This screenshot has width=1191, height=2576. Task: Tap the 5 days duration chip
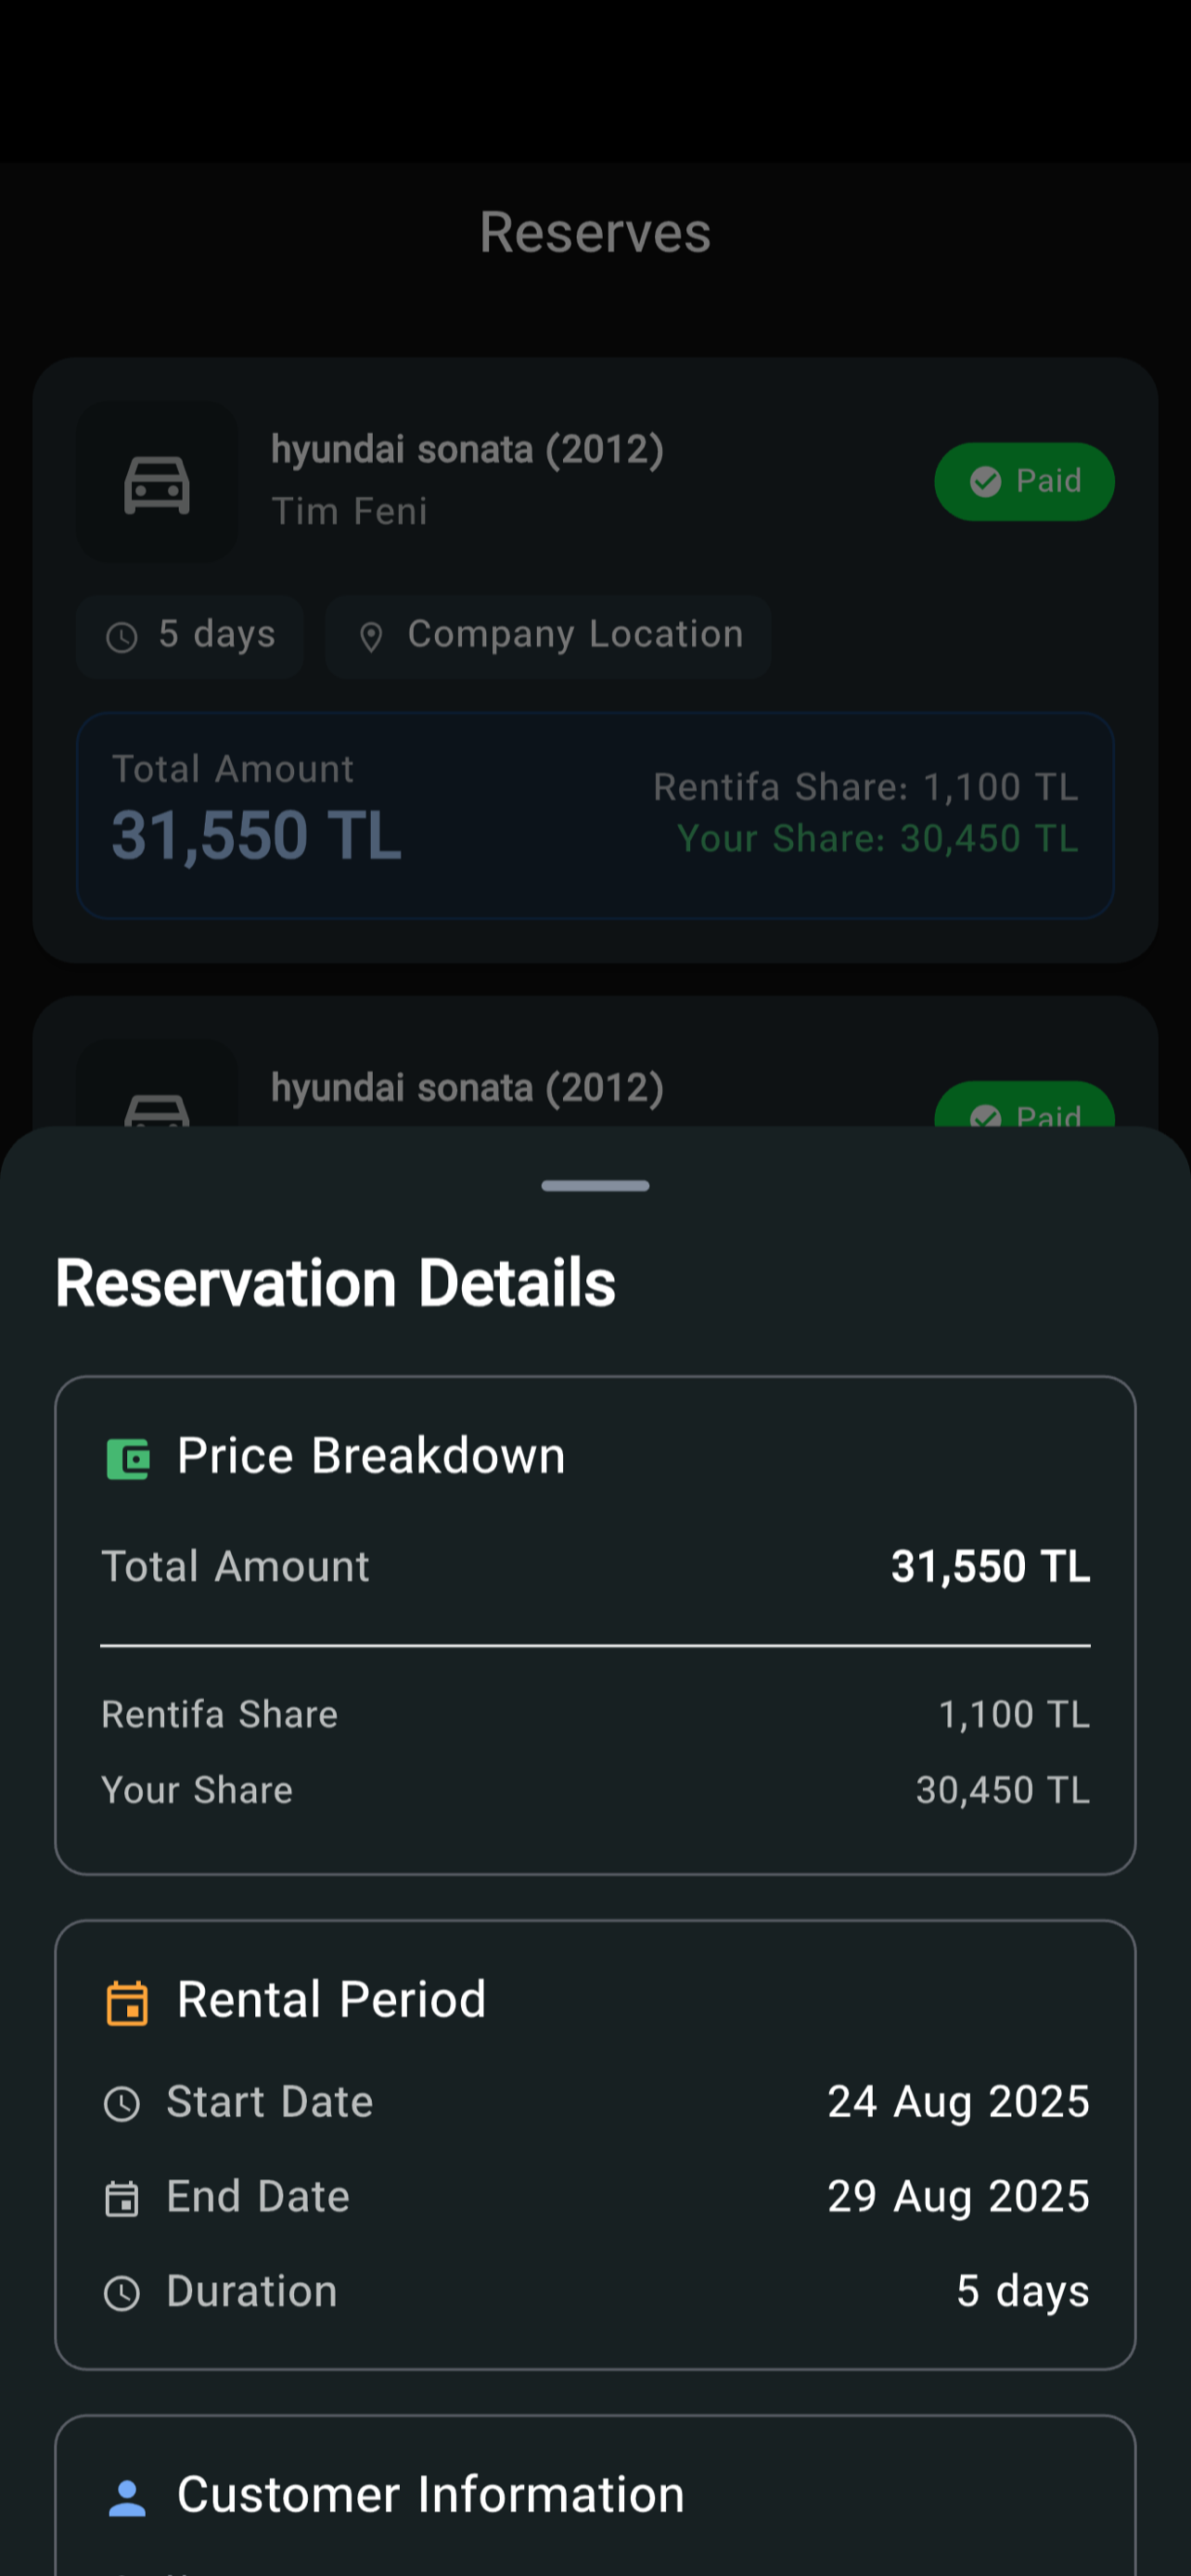pyautogui.click(x=190, y=637)
